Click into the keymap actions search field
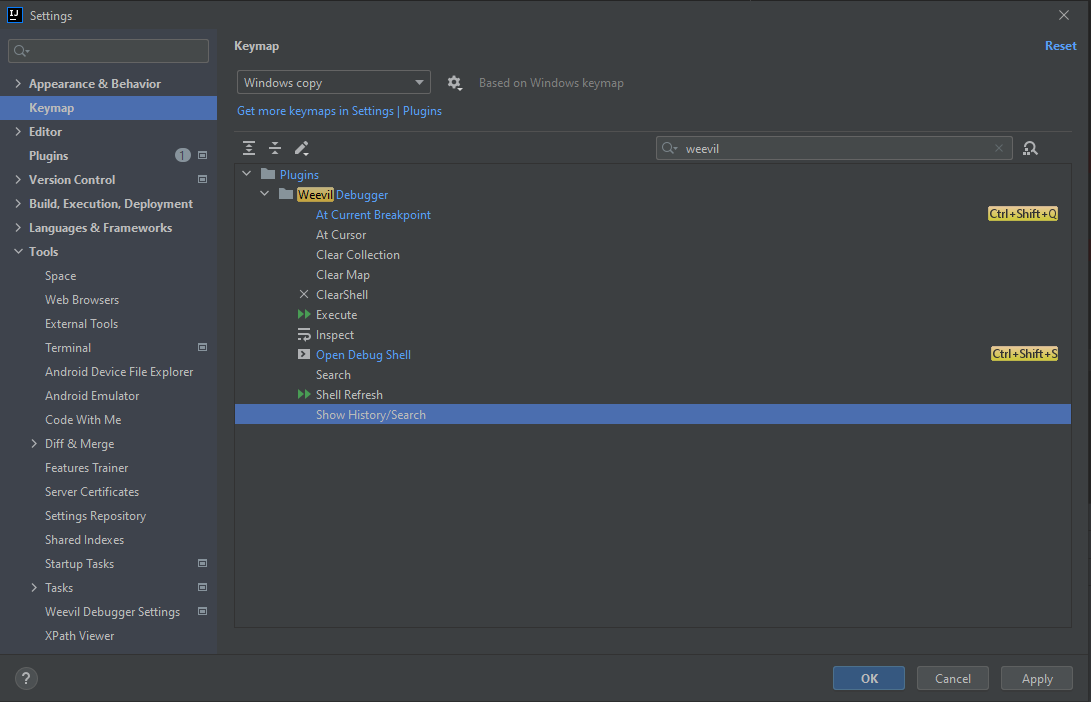 point(834,148)
